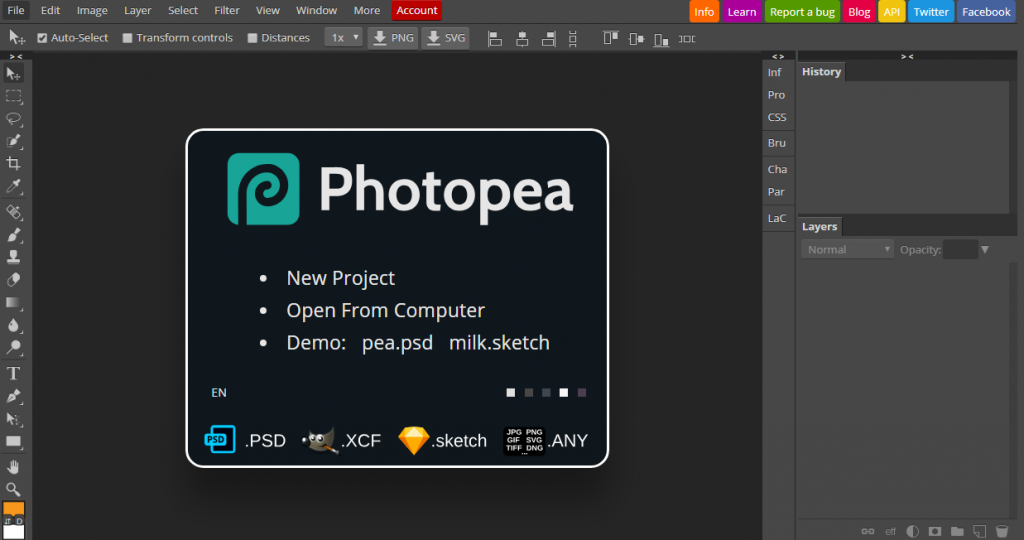Export via the PNG download button

coord(392,38)
